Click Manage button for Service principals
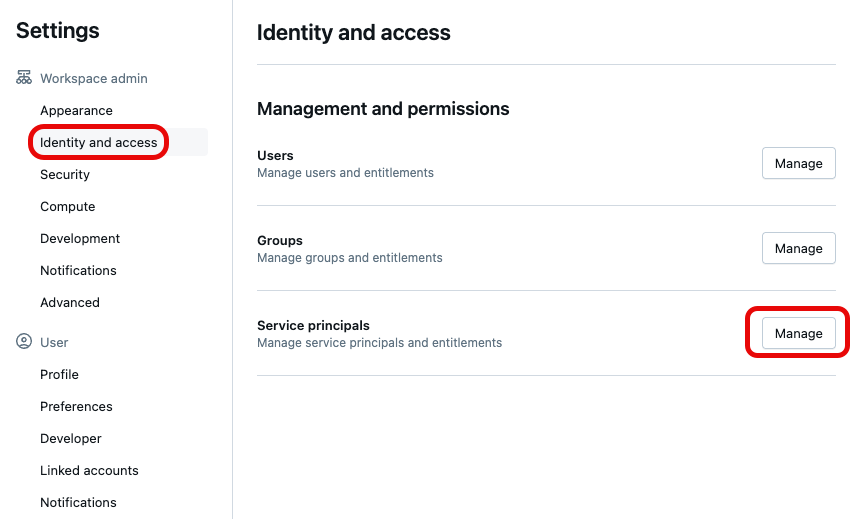 [x=798, y=333]
